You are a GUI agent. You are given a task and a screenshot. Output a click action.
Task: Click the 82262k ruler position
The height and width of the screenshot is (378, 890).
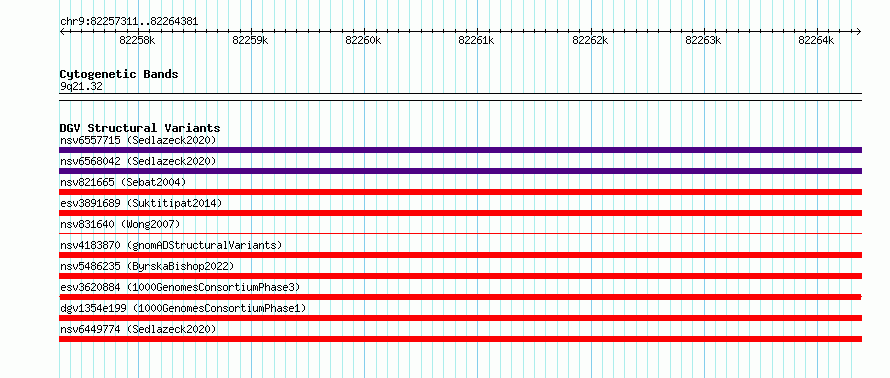[x=590, y=40]
